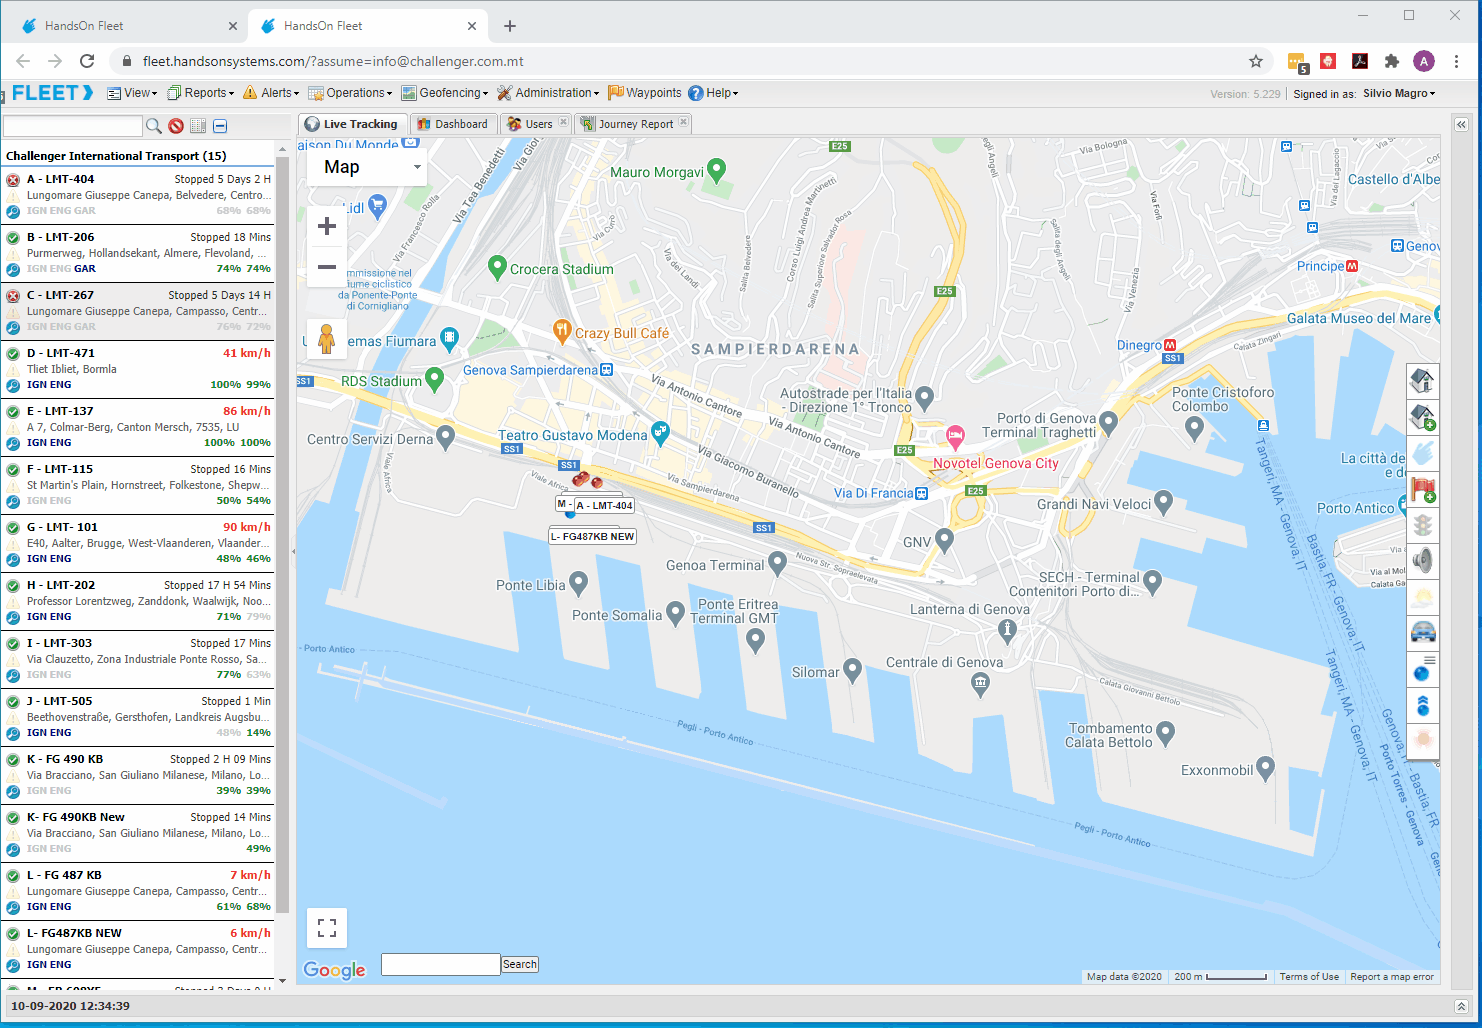
Task: Open the browser extensions puzzle icon
Action: tap(1391, 61)
